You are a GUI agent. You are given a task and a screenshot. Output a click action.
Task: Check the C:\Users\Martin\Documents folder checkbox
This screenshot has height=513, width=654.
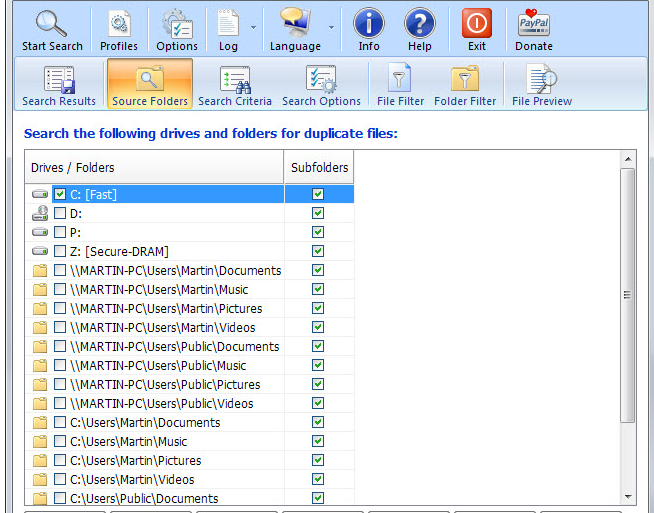click(60, 422)
